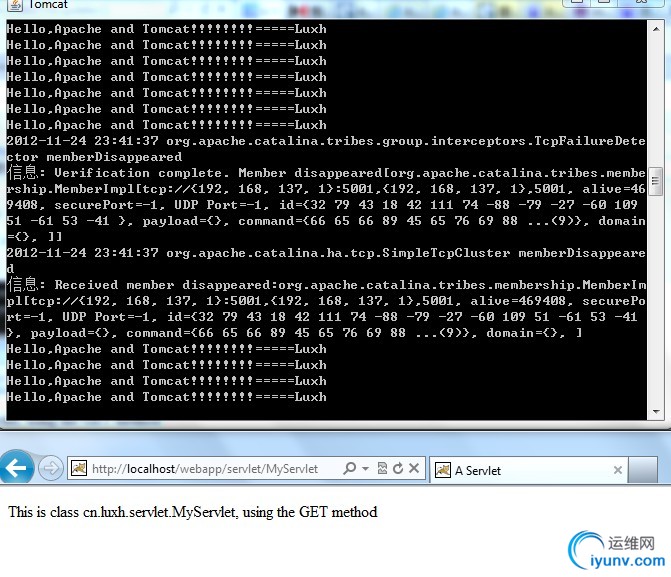Click the Java icon in the Tomcat title bar
Image resolution: width=671 pixels, height=577 pixels.
coord(15,5)
